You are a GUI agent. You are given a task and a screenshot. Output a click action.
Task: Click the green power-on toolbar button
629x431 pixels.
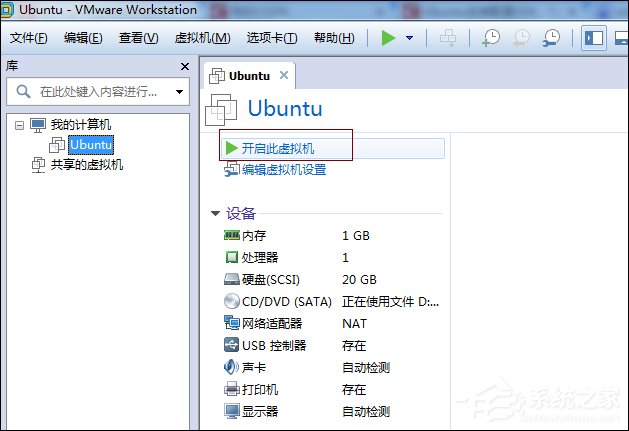tap(388, 38)
